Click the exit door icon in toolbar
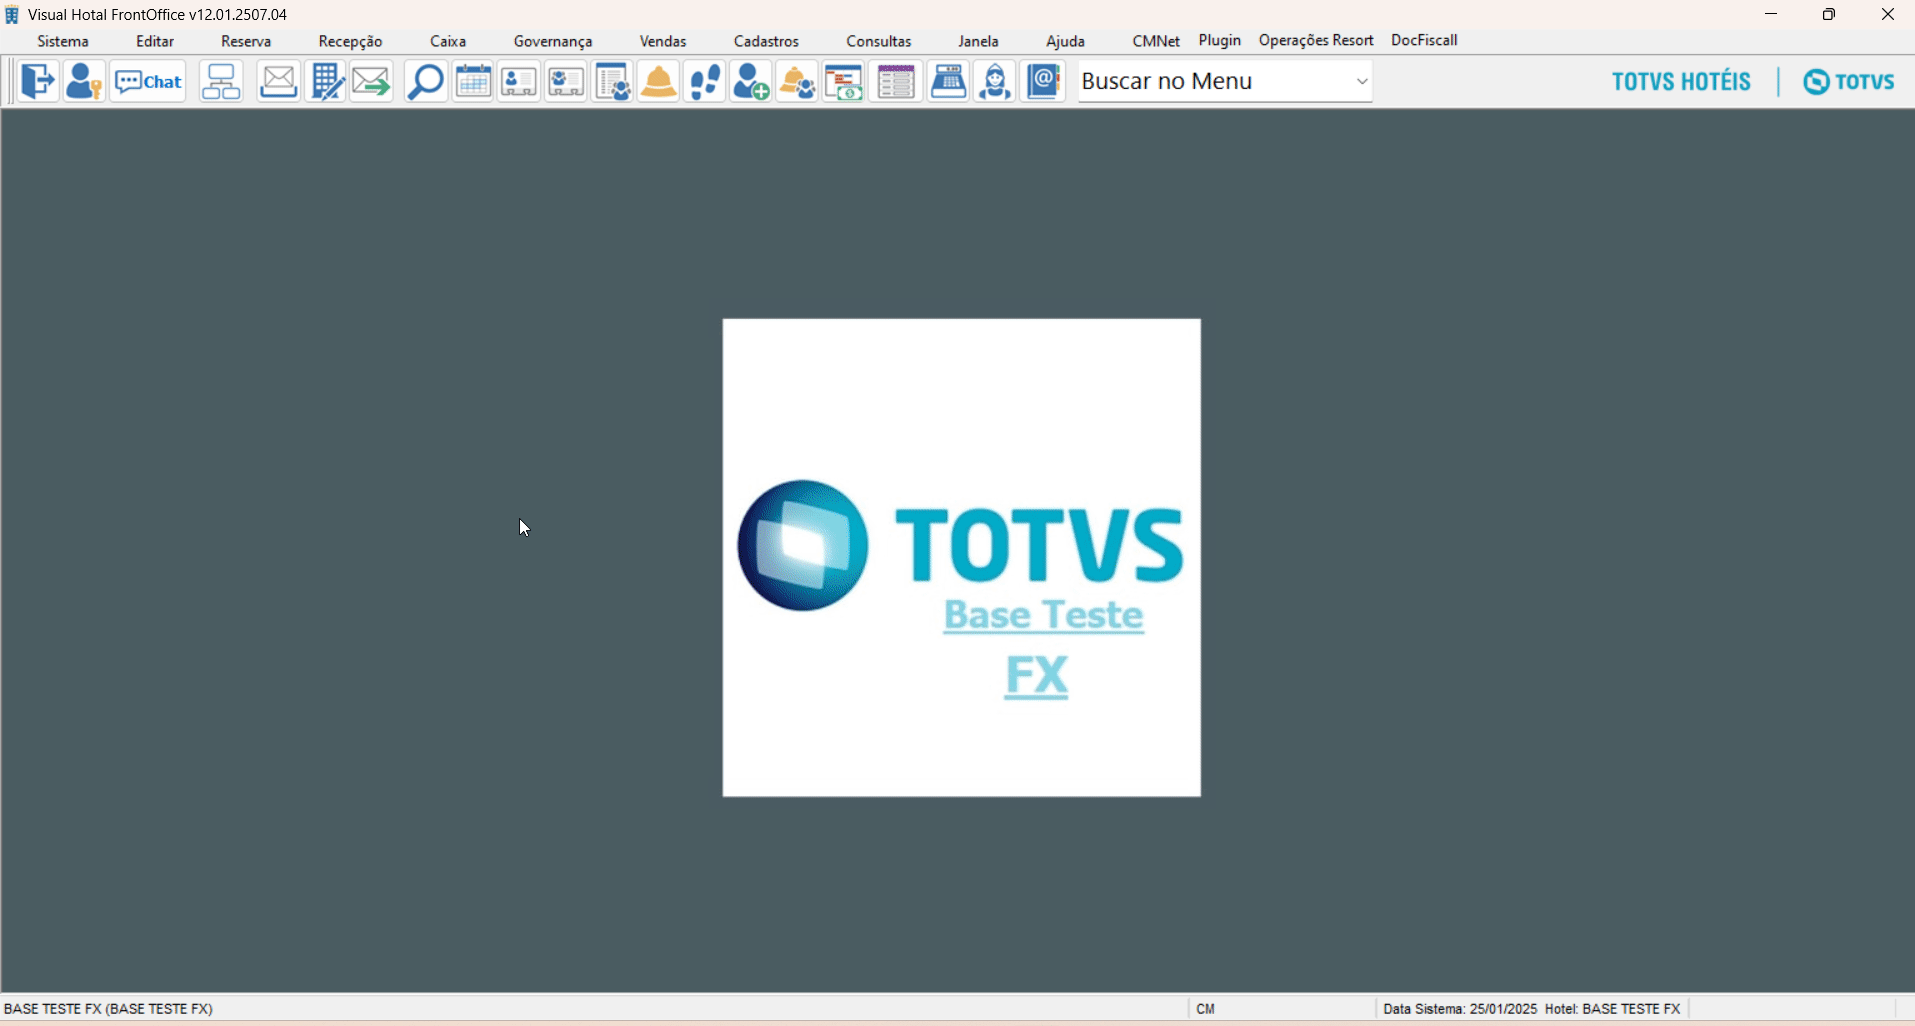Image resolution: width=1915 pixels, height=1026 pixels. click(x=38, y=81)
